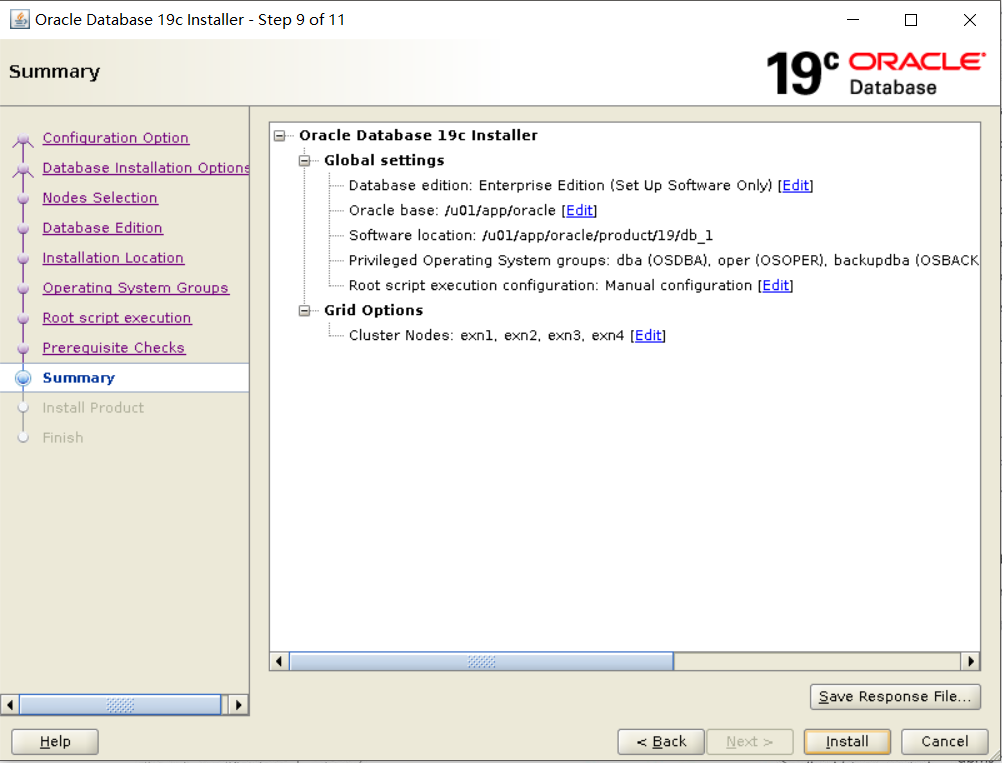Minimize the installer window
This screenshot has width=1002, height=763.
pyautogui.click(x=852, y=20)
